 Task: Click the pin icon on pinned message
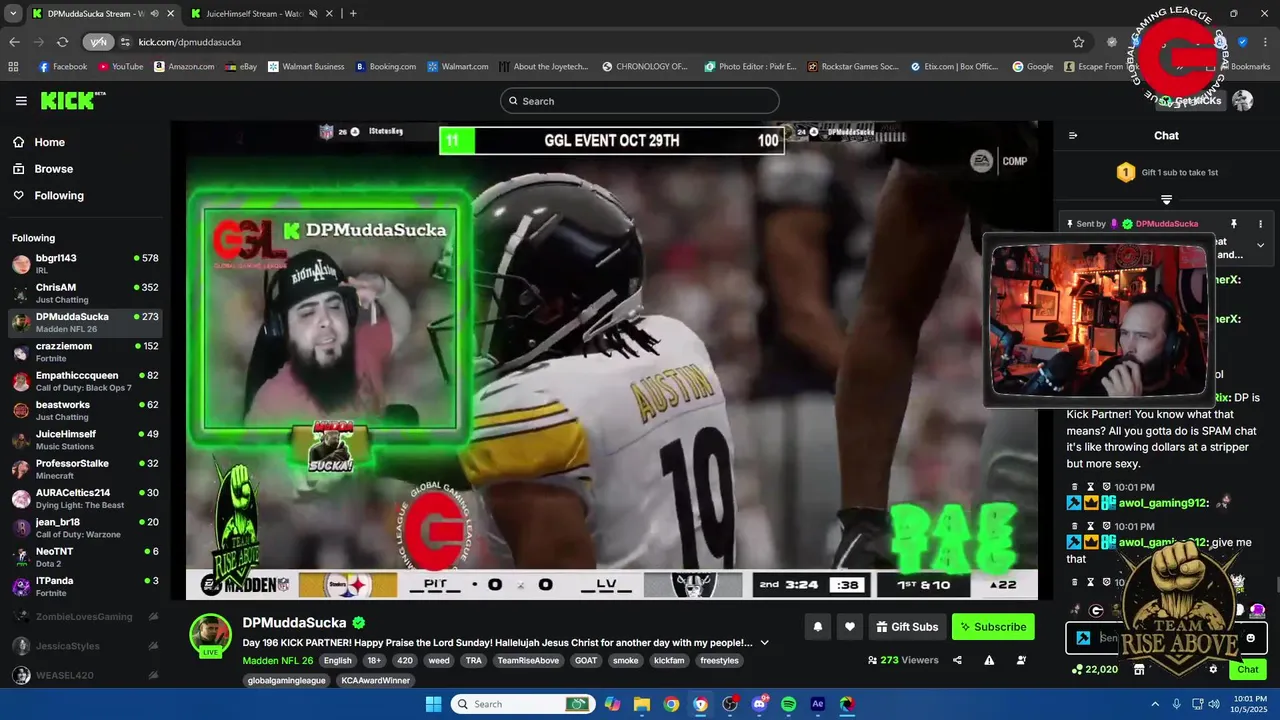tap(1233, 224)
